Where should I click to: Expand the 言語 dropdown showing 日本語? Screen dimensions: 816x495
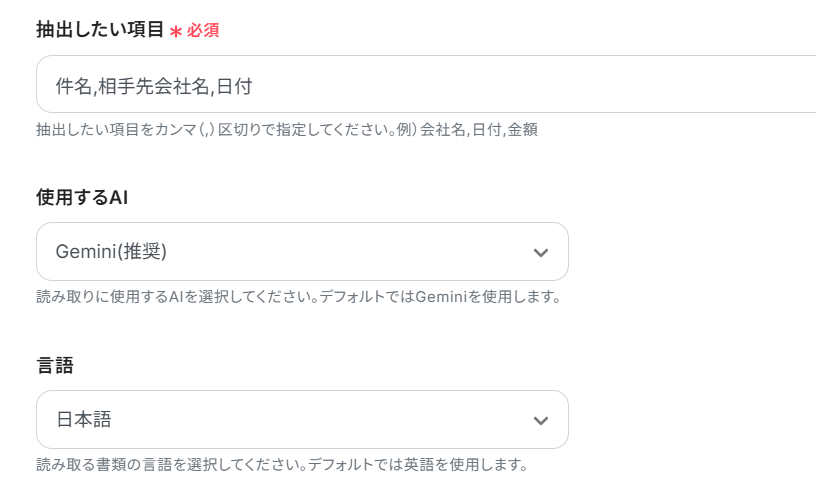[302, 420]
